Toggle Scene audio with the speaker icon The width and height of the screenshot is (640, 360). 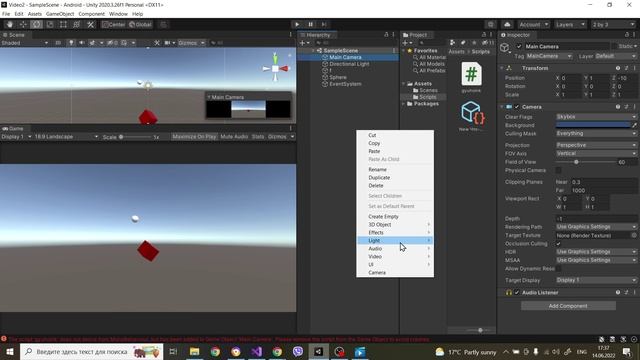[82, 43]
